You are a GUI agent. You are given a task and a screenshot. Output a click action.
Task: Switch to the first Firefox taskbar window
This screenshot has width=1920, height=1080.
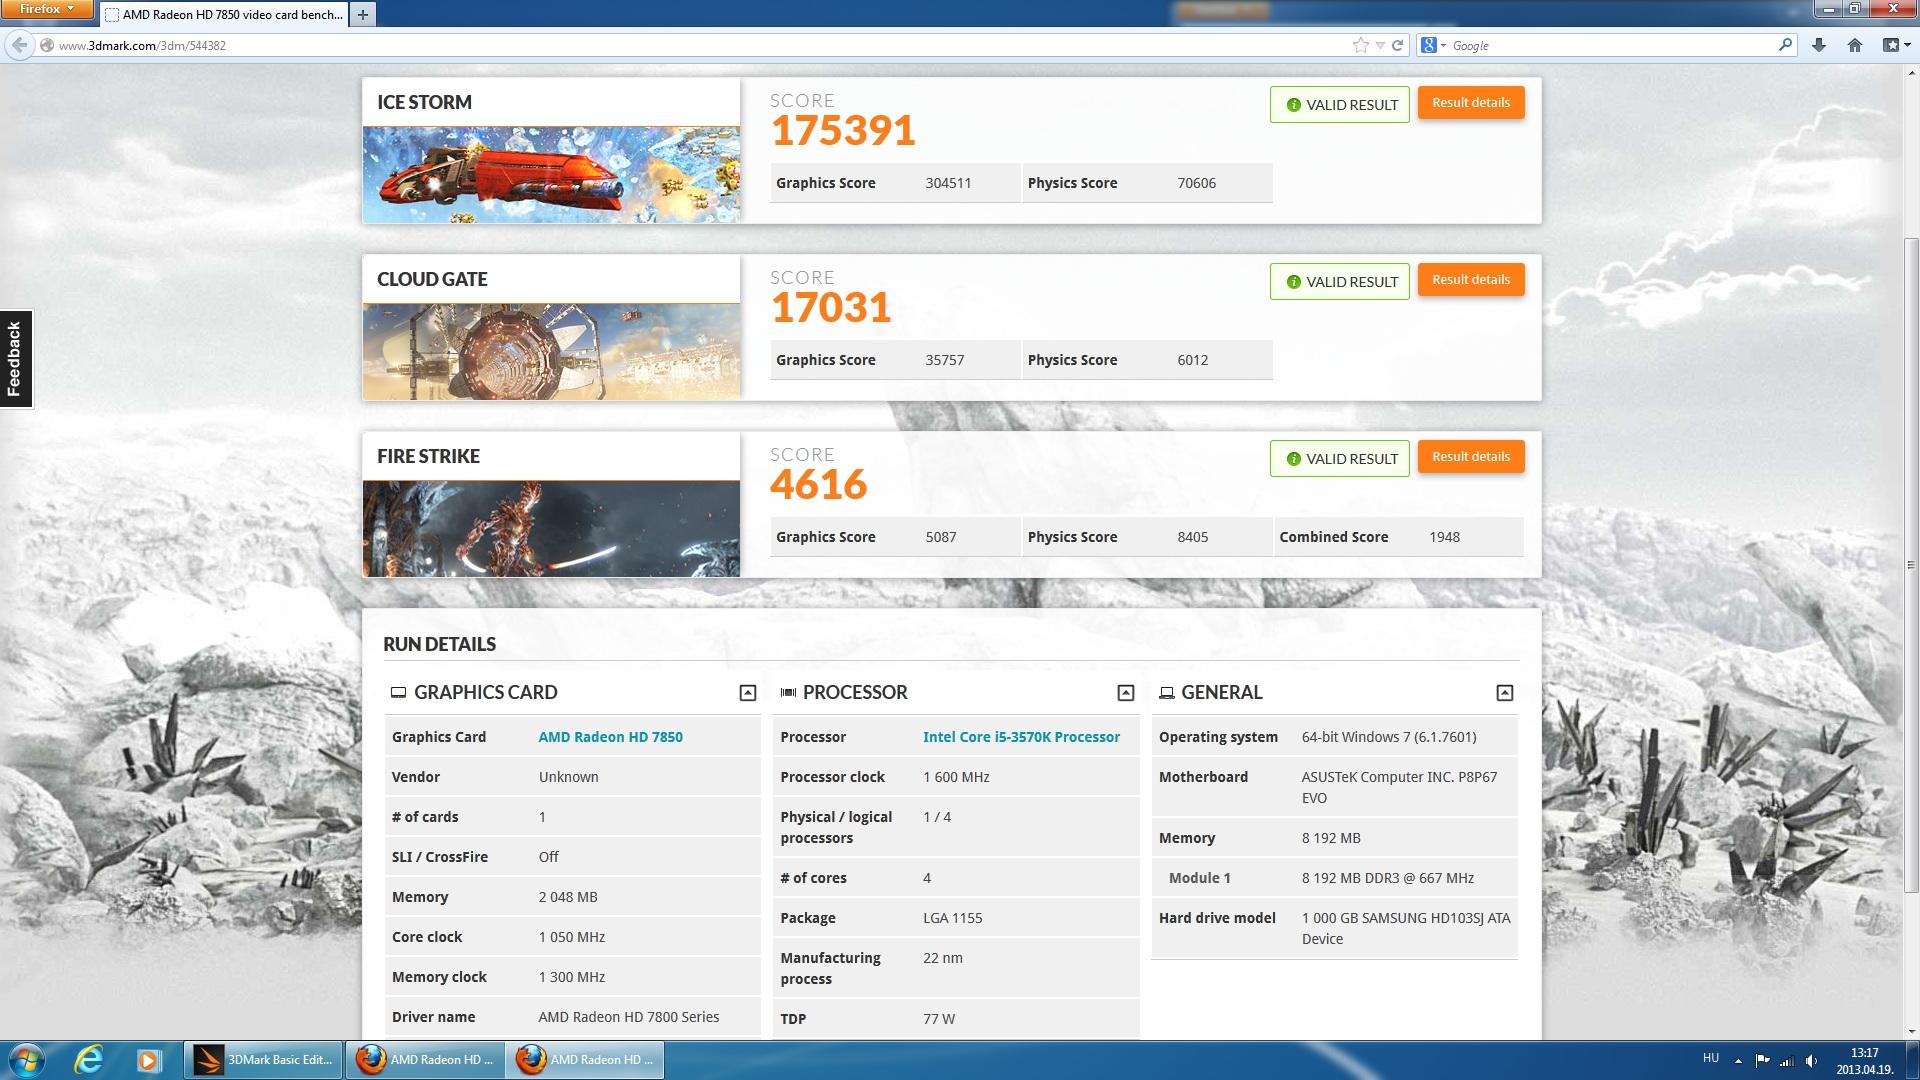[424, 1060]
